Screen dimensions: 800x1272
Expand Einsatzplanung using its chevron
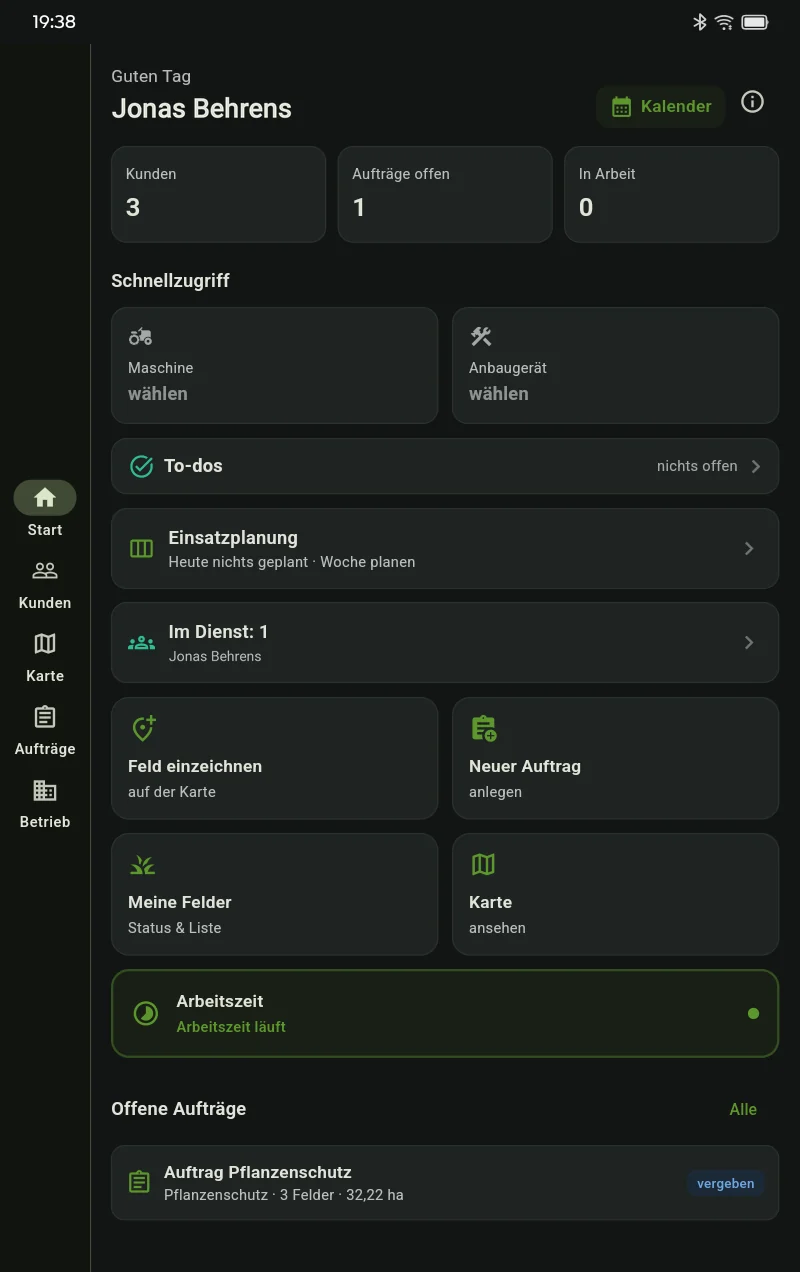[749, 548]
